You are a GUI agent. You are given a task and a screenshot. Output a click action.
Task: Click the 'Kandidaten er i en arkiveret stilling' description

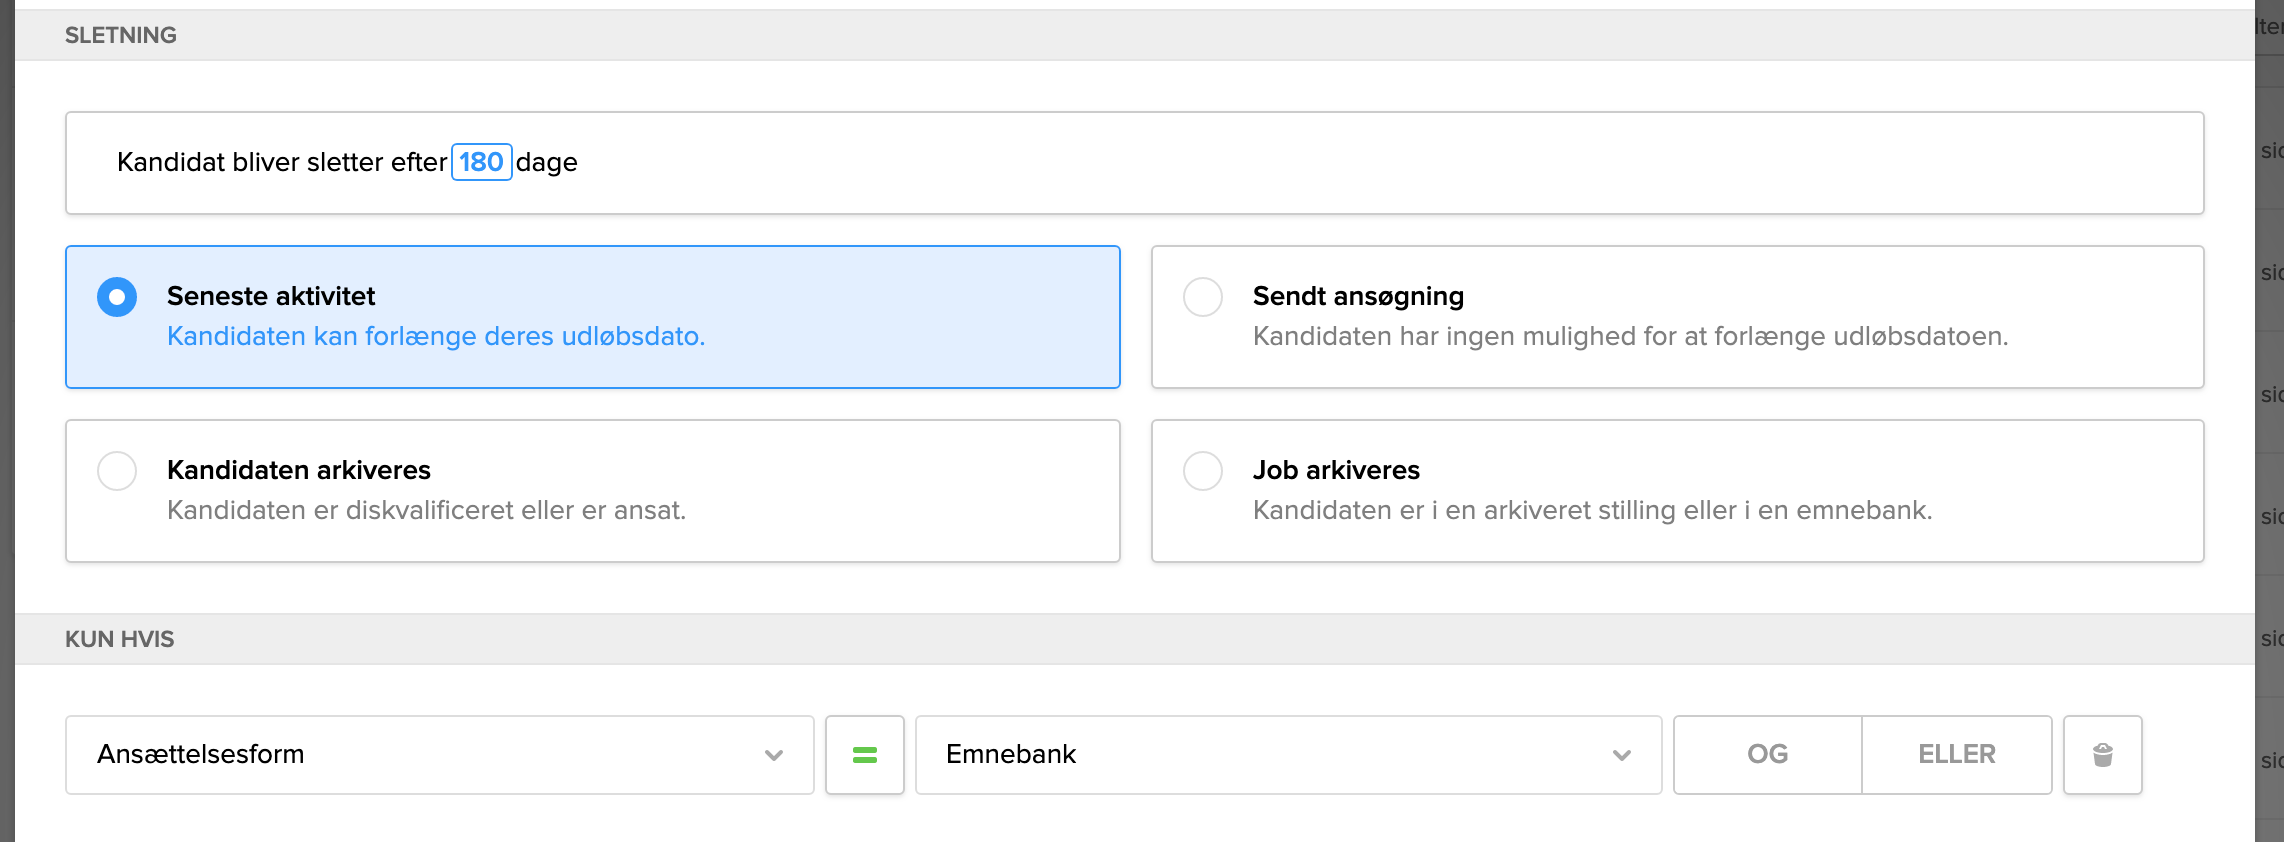(x=1592, y=510)
